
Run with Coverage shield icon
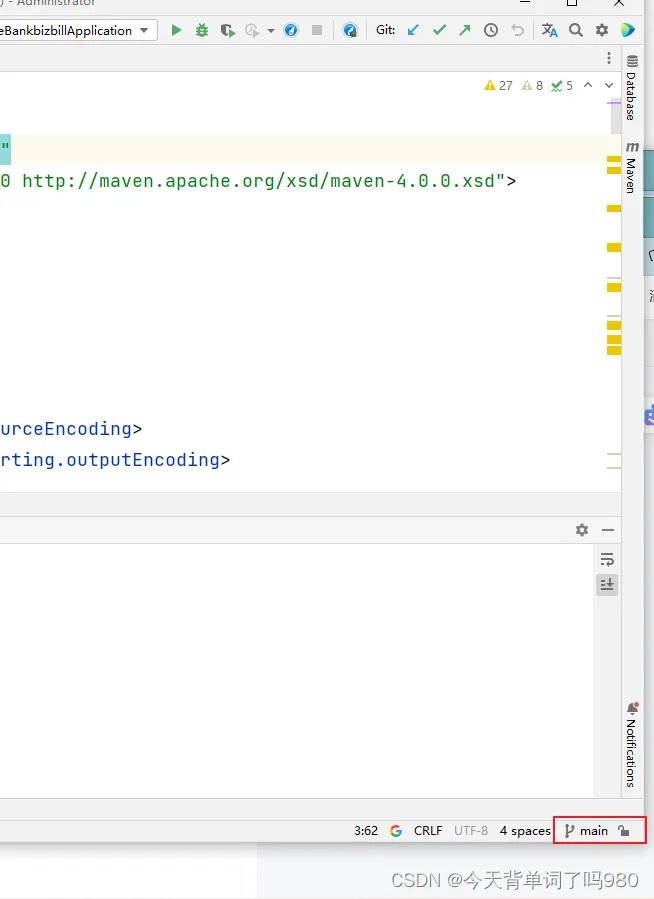228,30
